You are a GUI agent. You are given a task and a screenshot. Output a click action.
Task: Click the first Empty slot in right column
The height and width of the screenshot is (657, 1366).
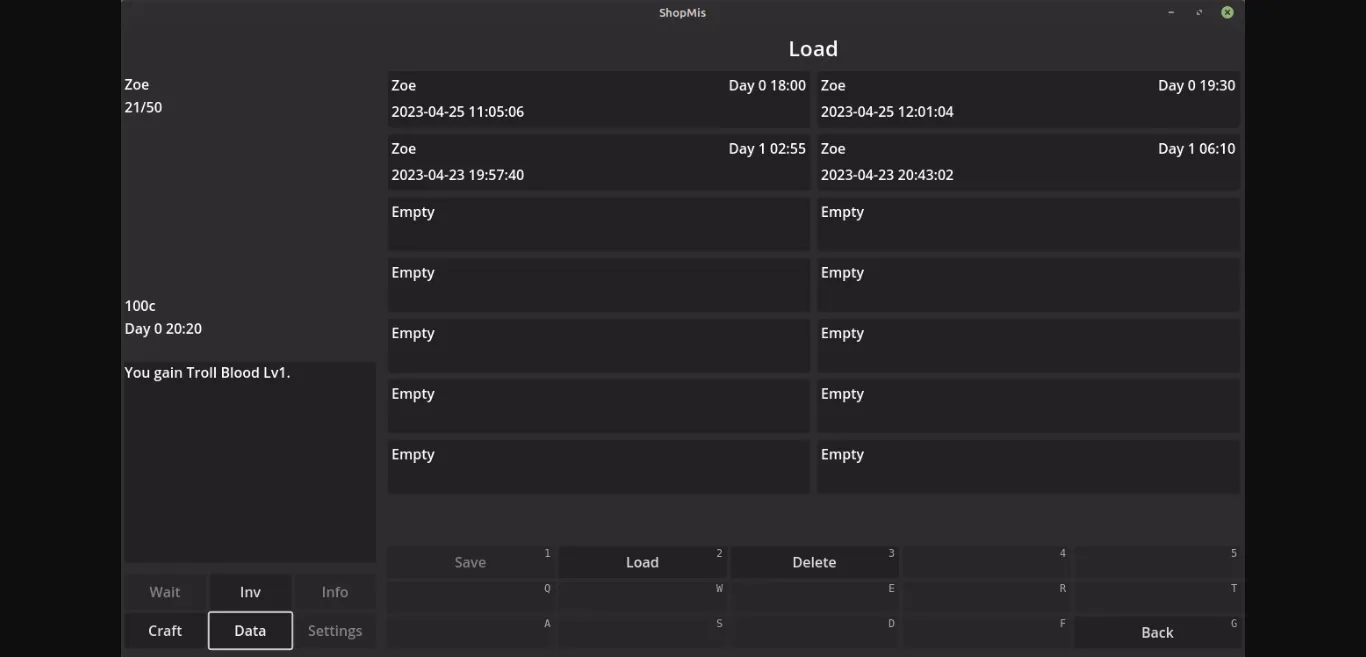pyautogui.click(x=1028, y=224)
